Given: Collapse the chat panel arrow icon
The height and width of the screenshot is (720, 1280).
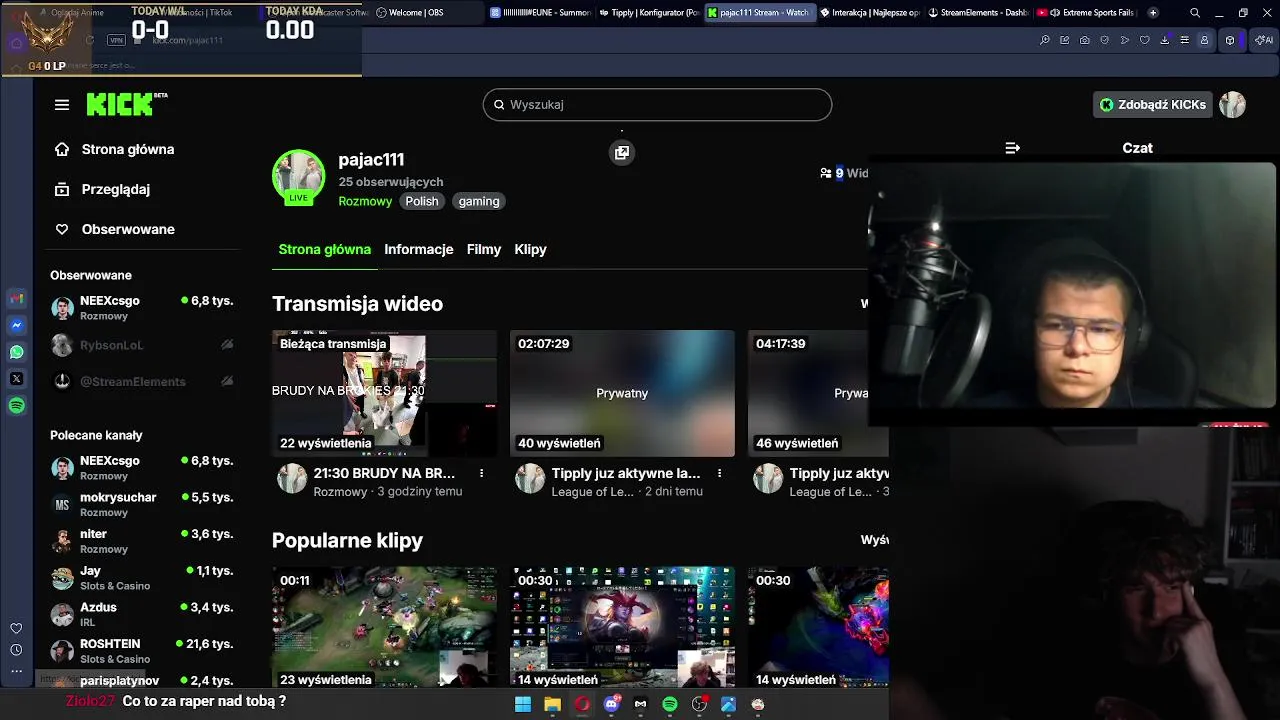Looking at the screenshot, I should click(x=1012, y=148).
